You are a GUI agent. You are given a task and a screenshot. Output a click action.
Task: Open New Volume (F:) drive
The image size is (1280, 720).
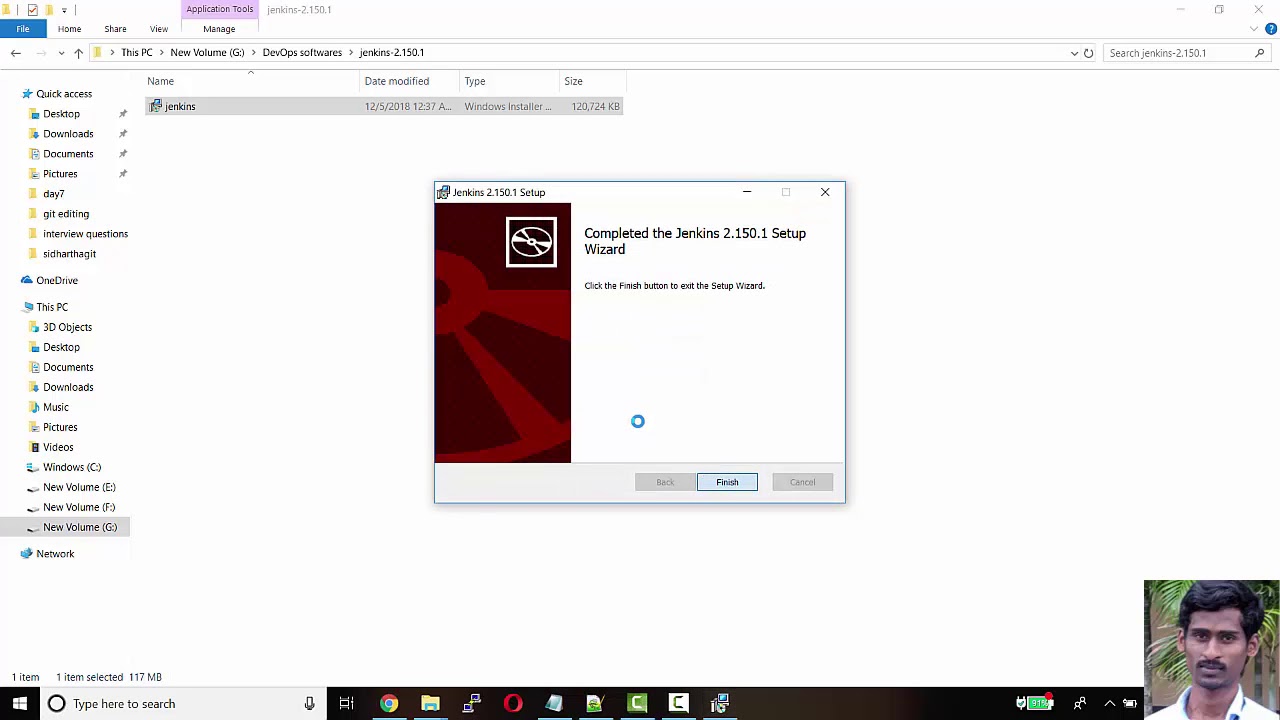point(79,507)
